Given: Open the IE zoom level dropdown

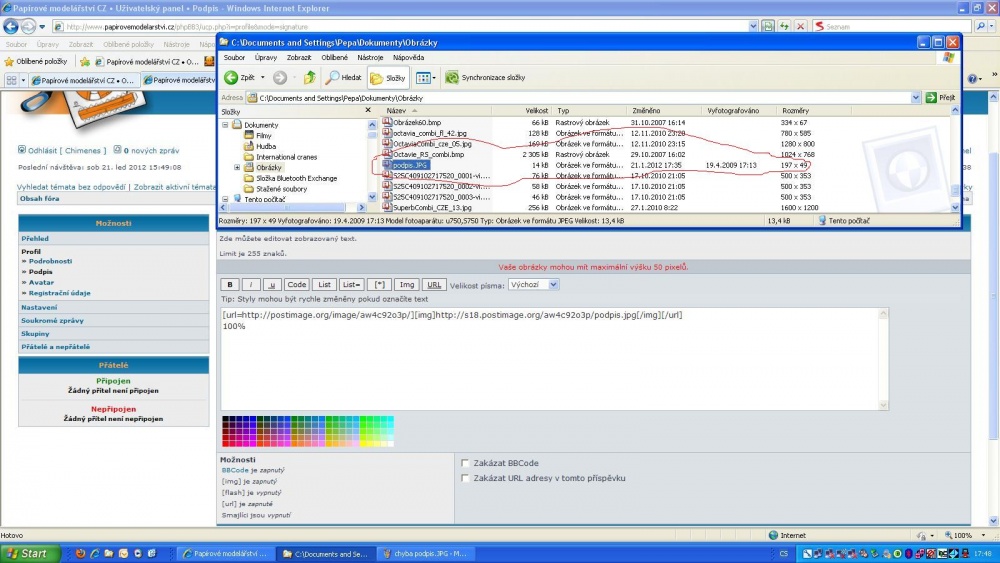Looking at the screenshot, I should [983, 536].
